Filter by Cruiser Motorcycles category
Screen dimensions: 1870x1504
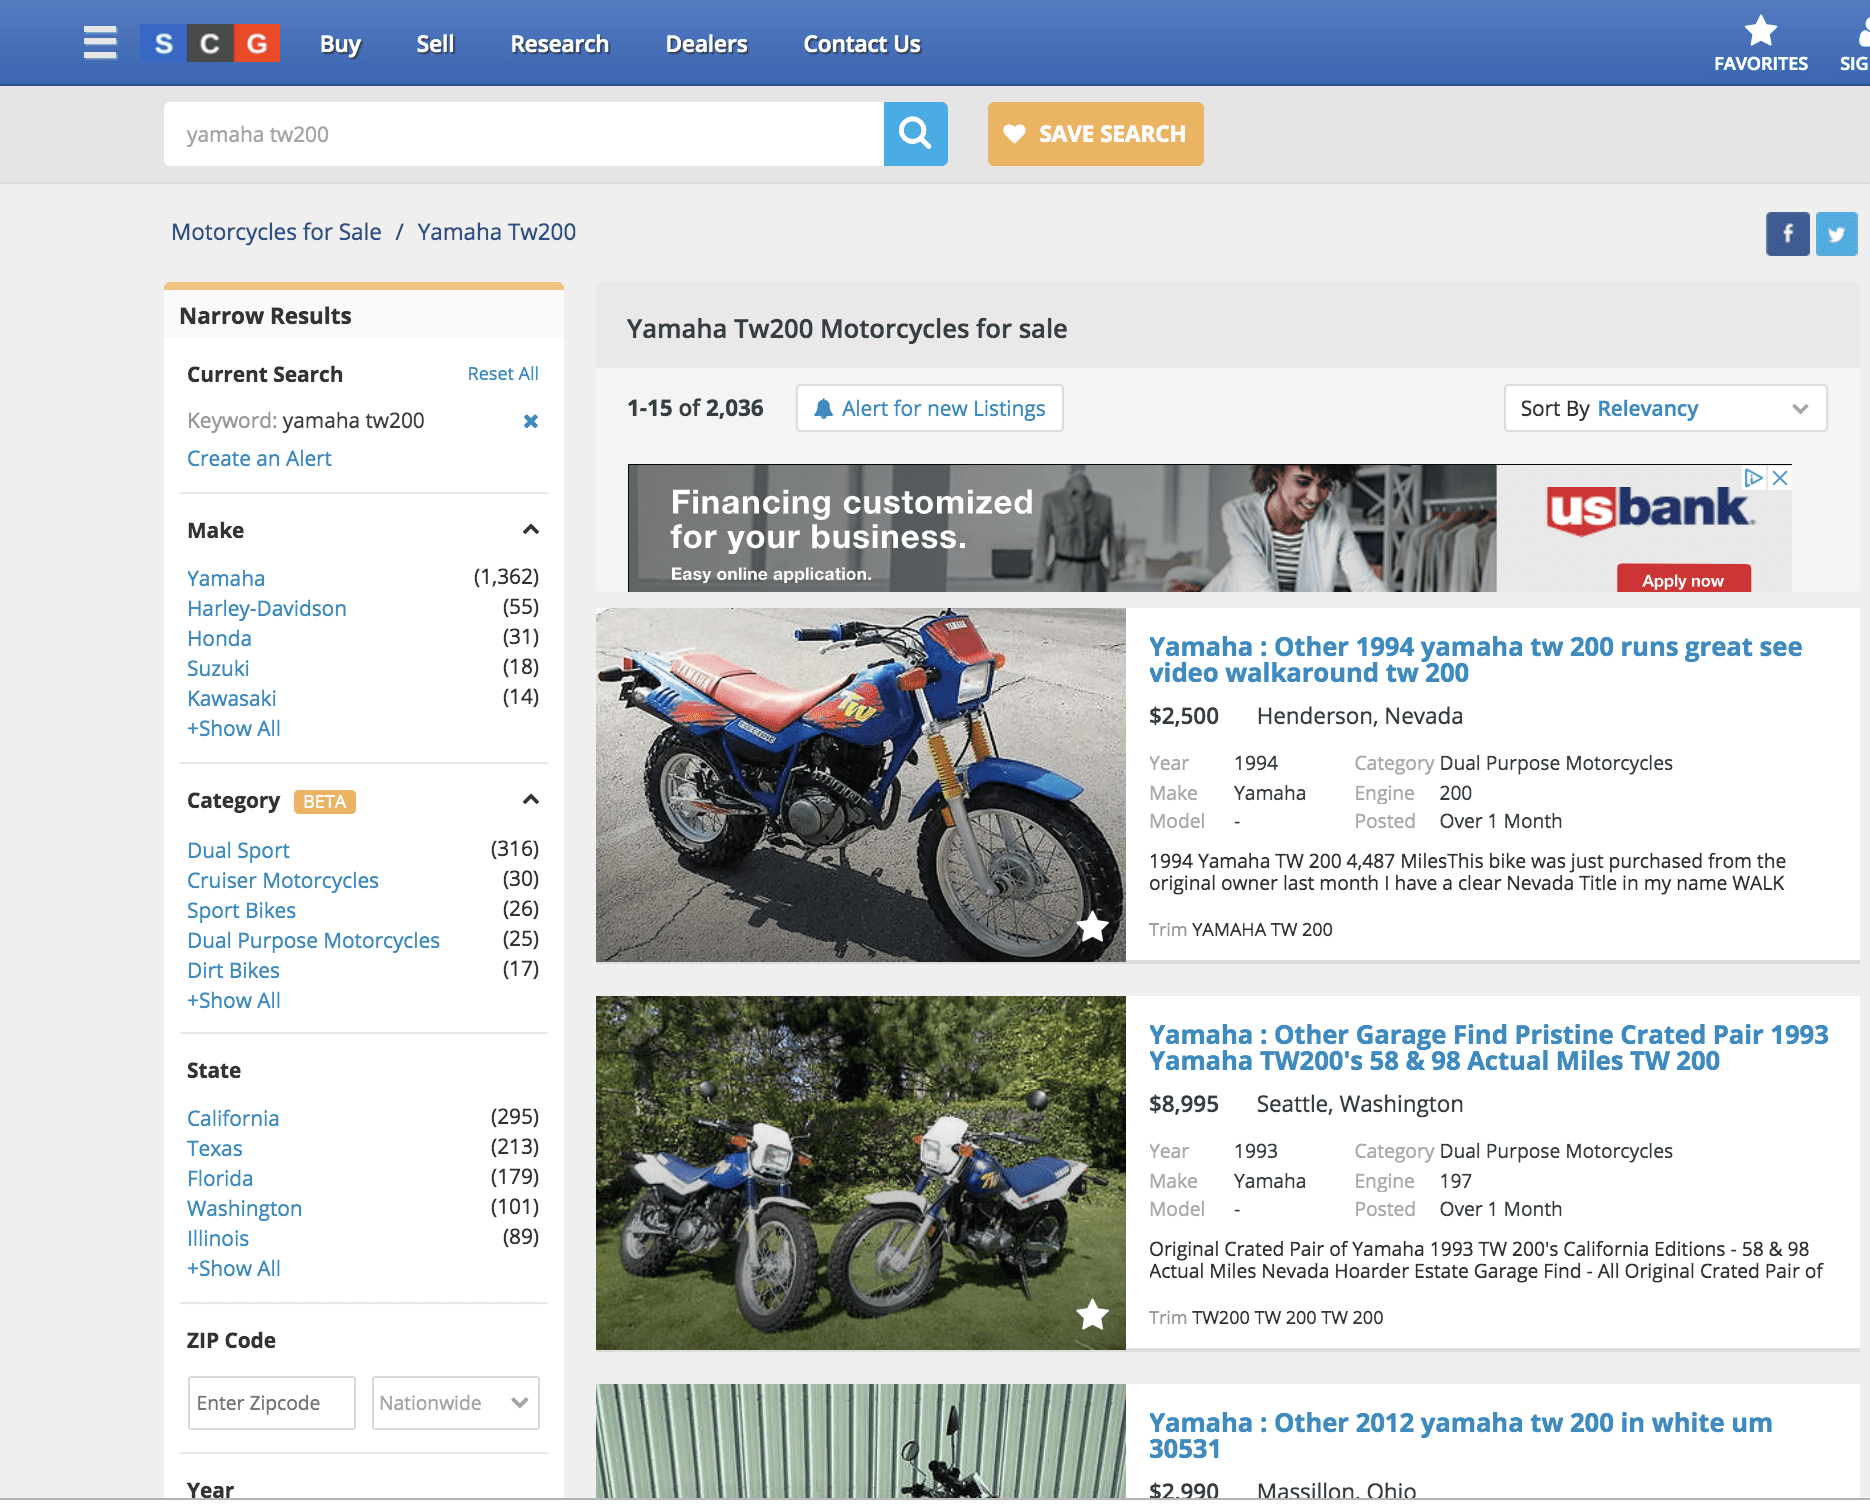(x=283, y=880)
